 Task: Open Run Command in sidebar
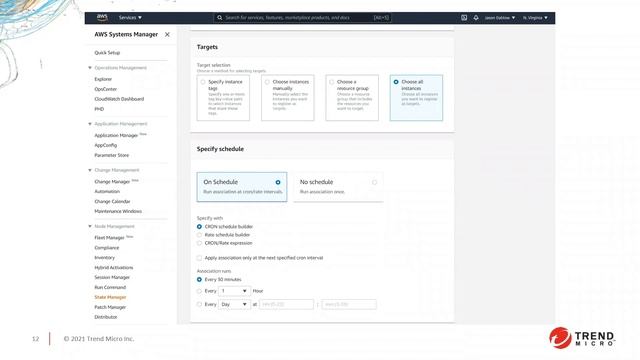(110, 287)
